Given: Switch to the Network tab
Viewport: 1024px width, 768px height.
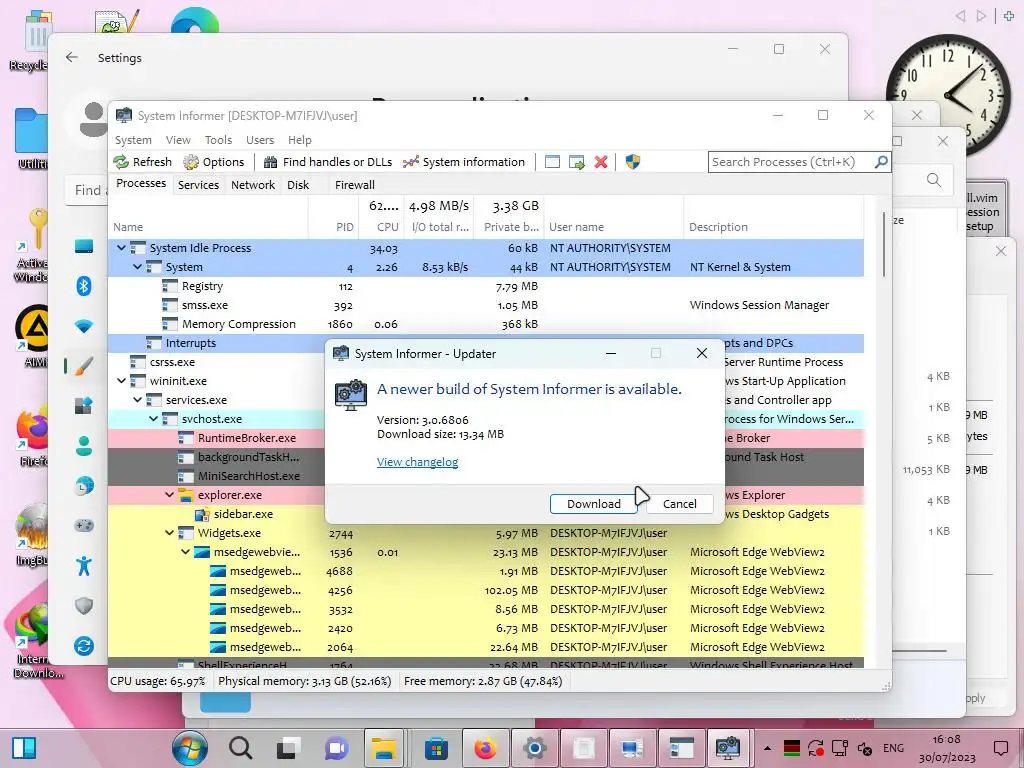Looking at the screenshot, I should coord(253,185).
